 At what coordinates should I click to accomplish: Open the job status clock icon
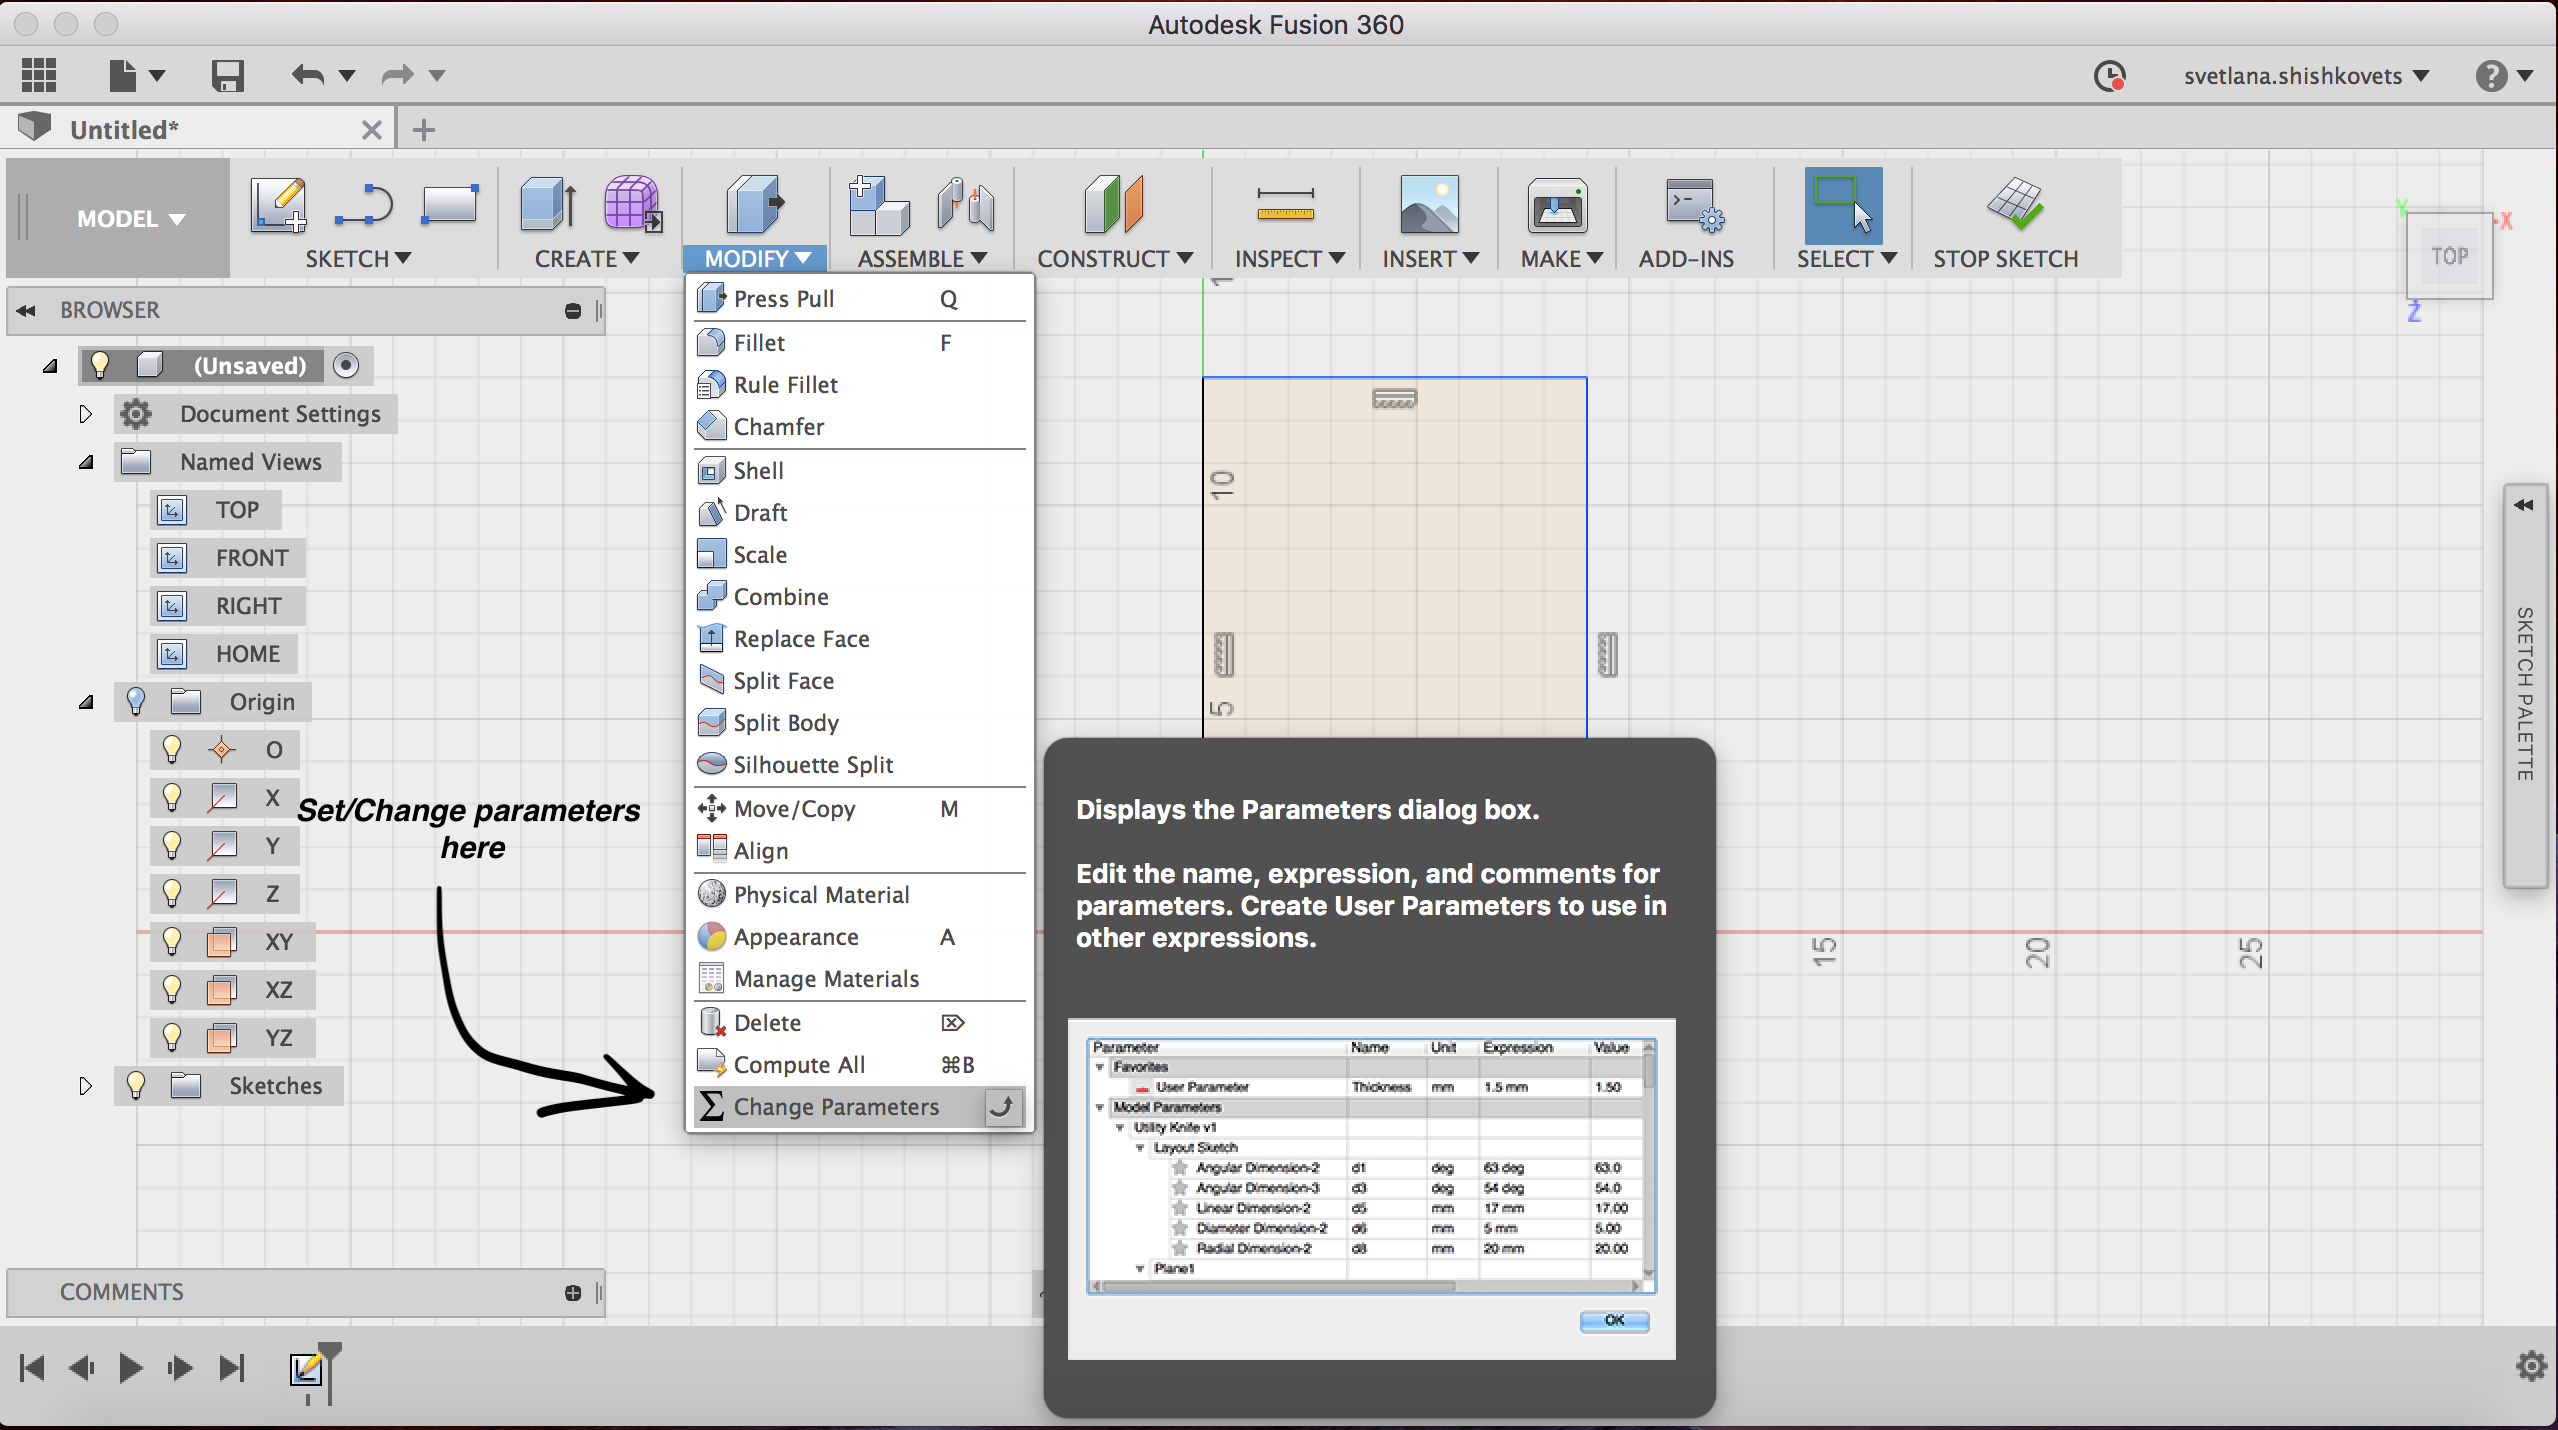[2109, 76]
